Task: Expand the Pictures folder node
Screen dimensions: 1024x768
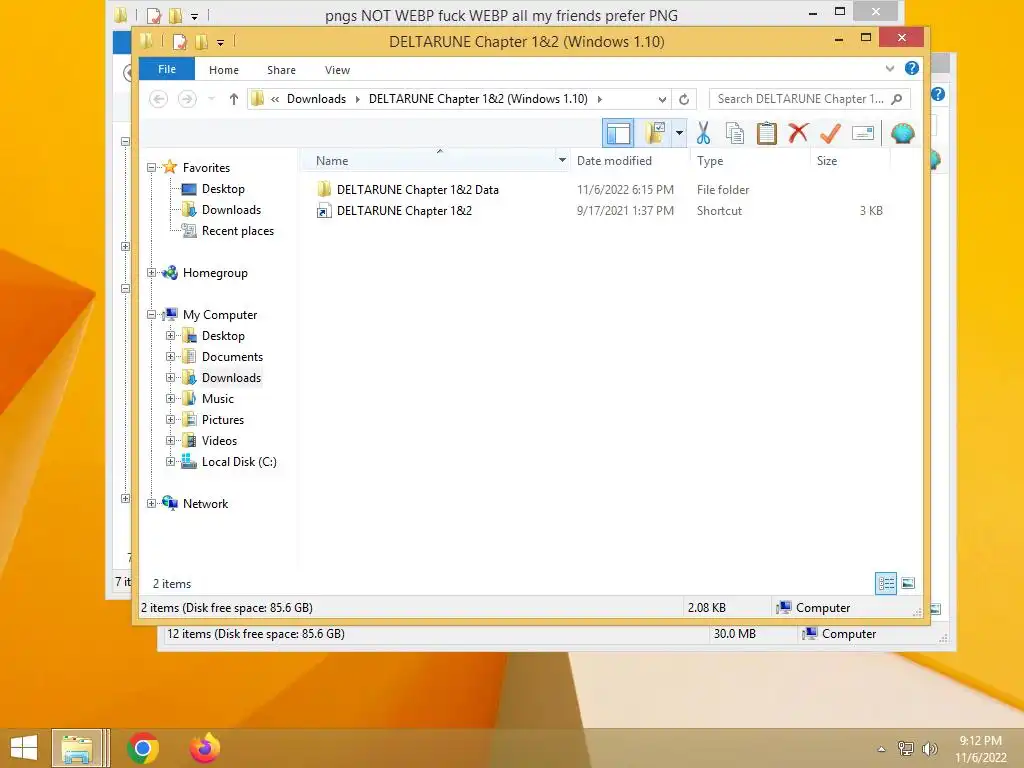Action: tap(170, 419)
